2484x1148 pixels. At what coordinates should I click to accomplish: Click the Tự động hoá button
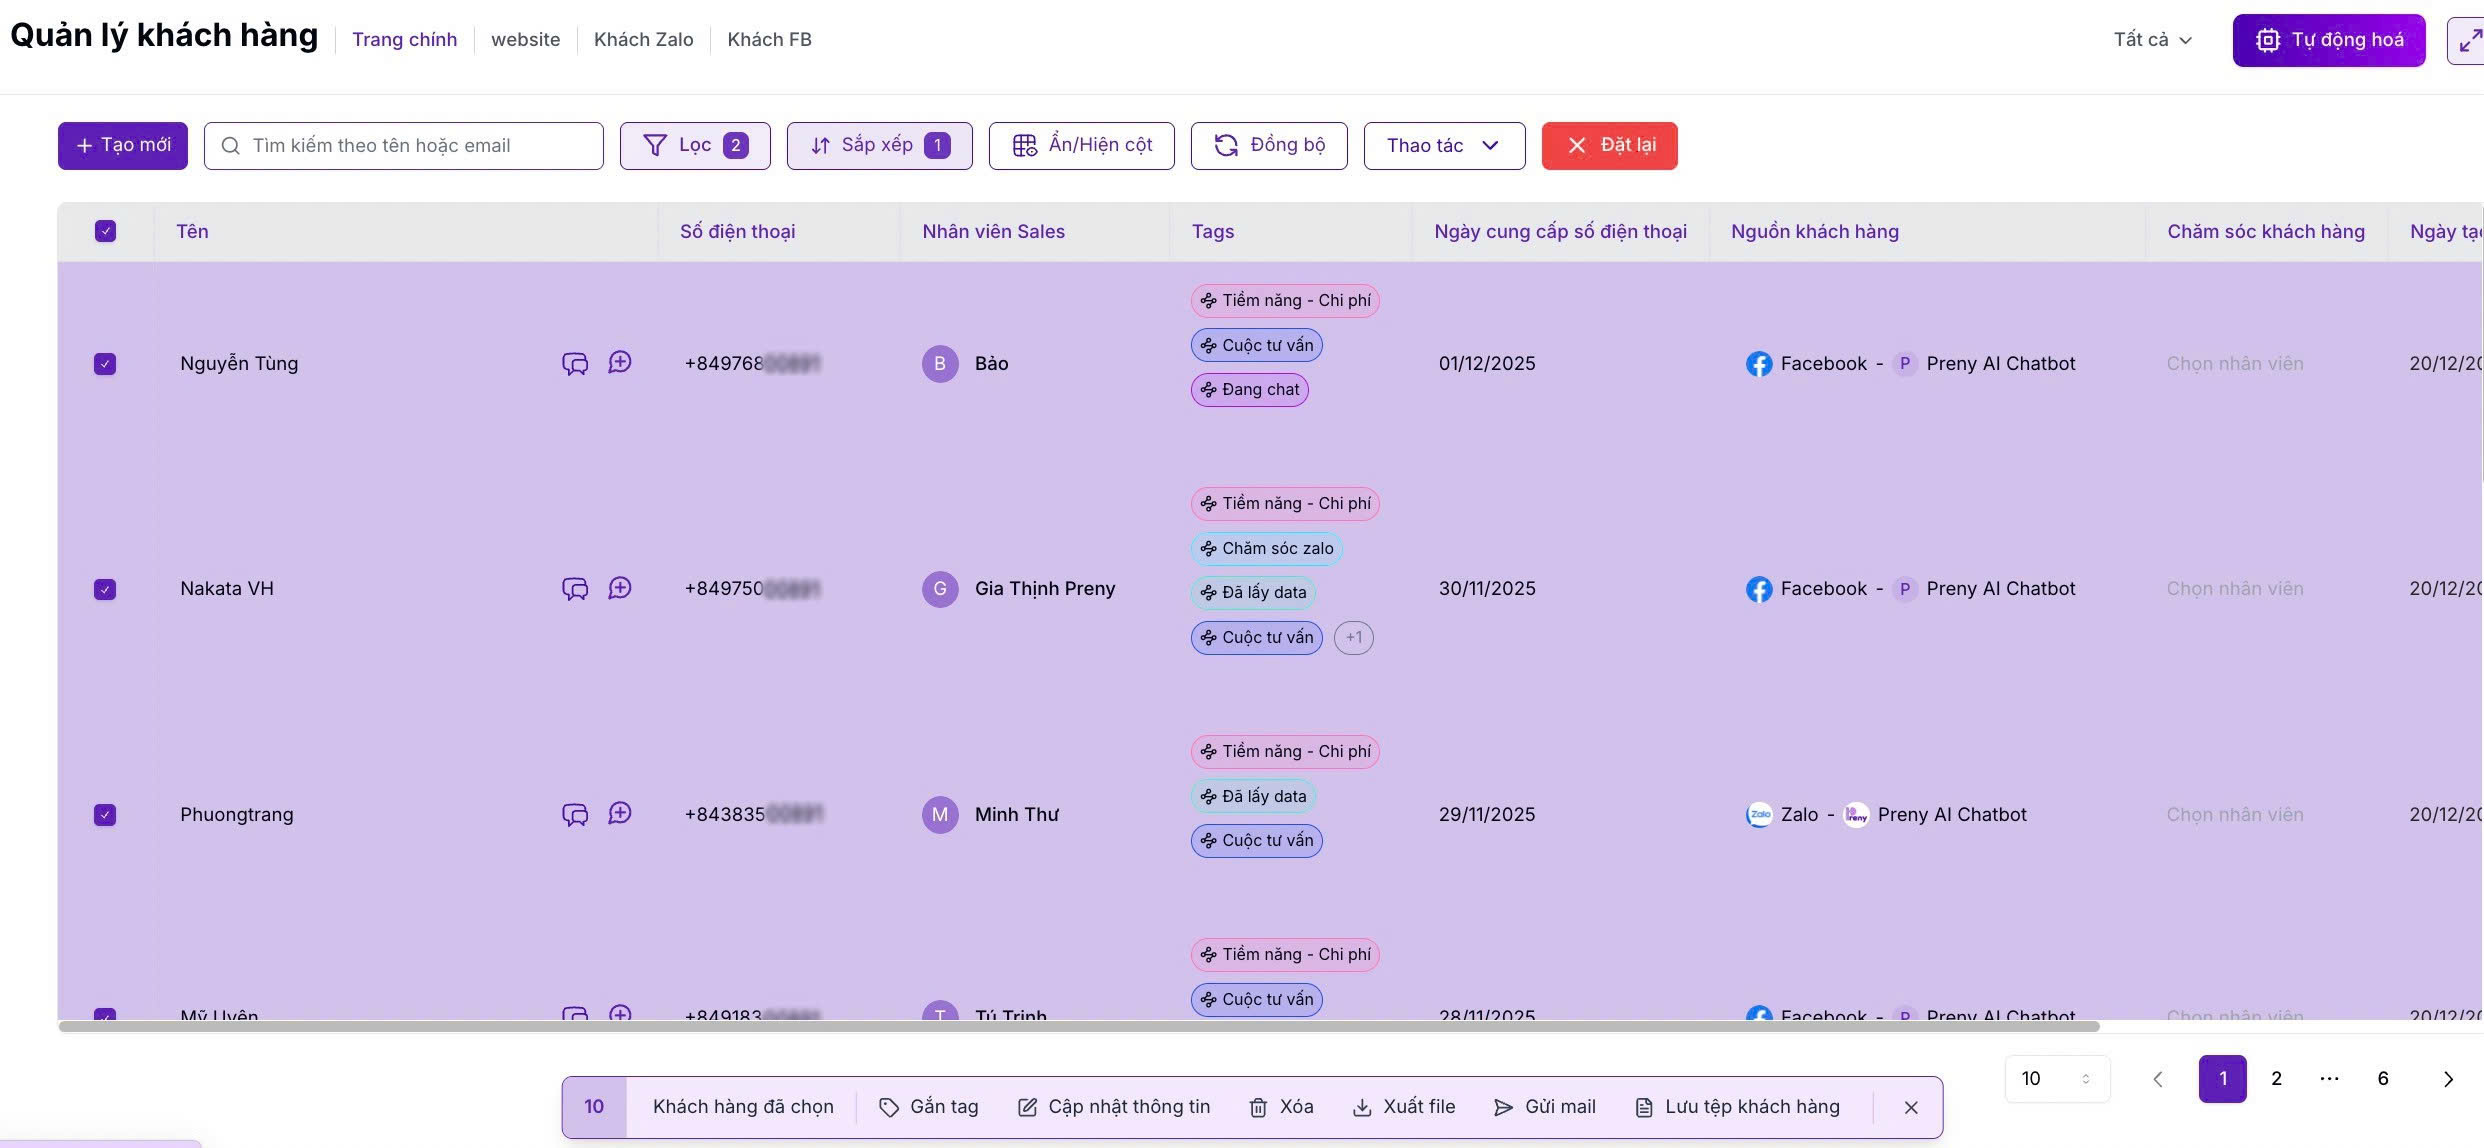tap(2329, 41)
